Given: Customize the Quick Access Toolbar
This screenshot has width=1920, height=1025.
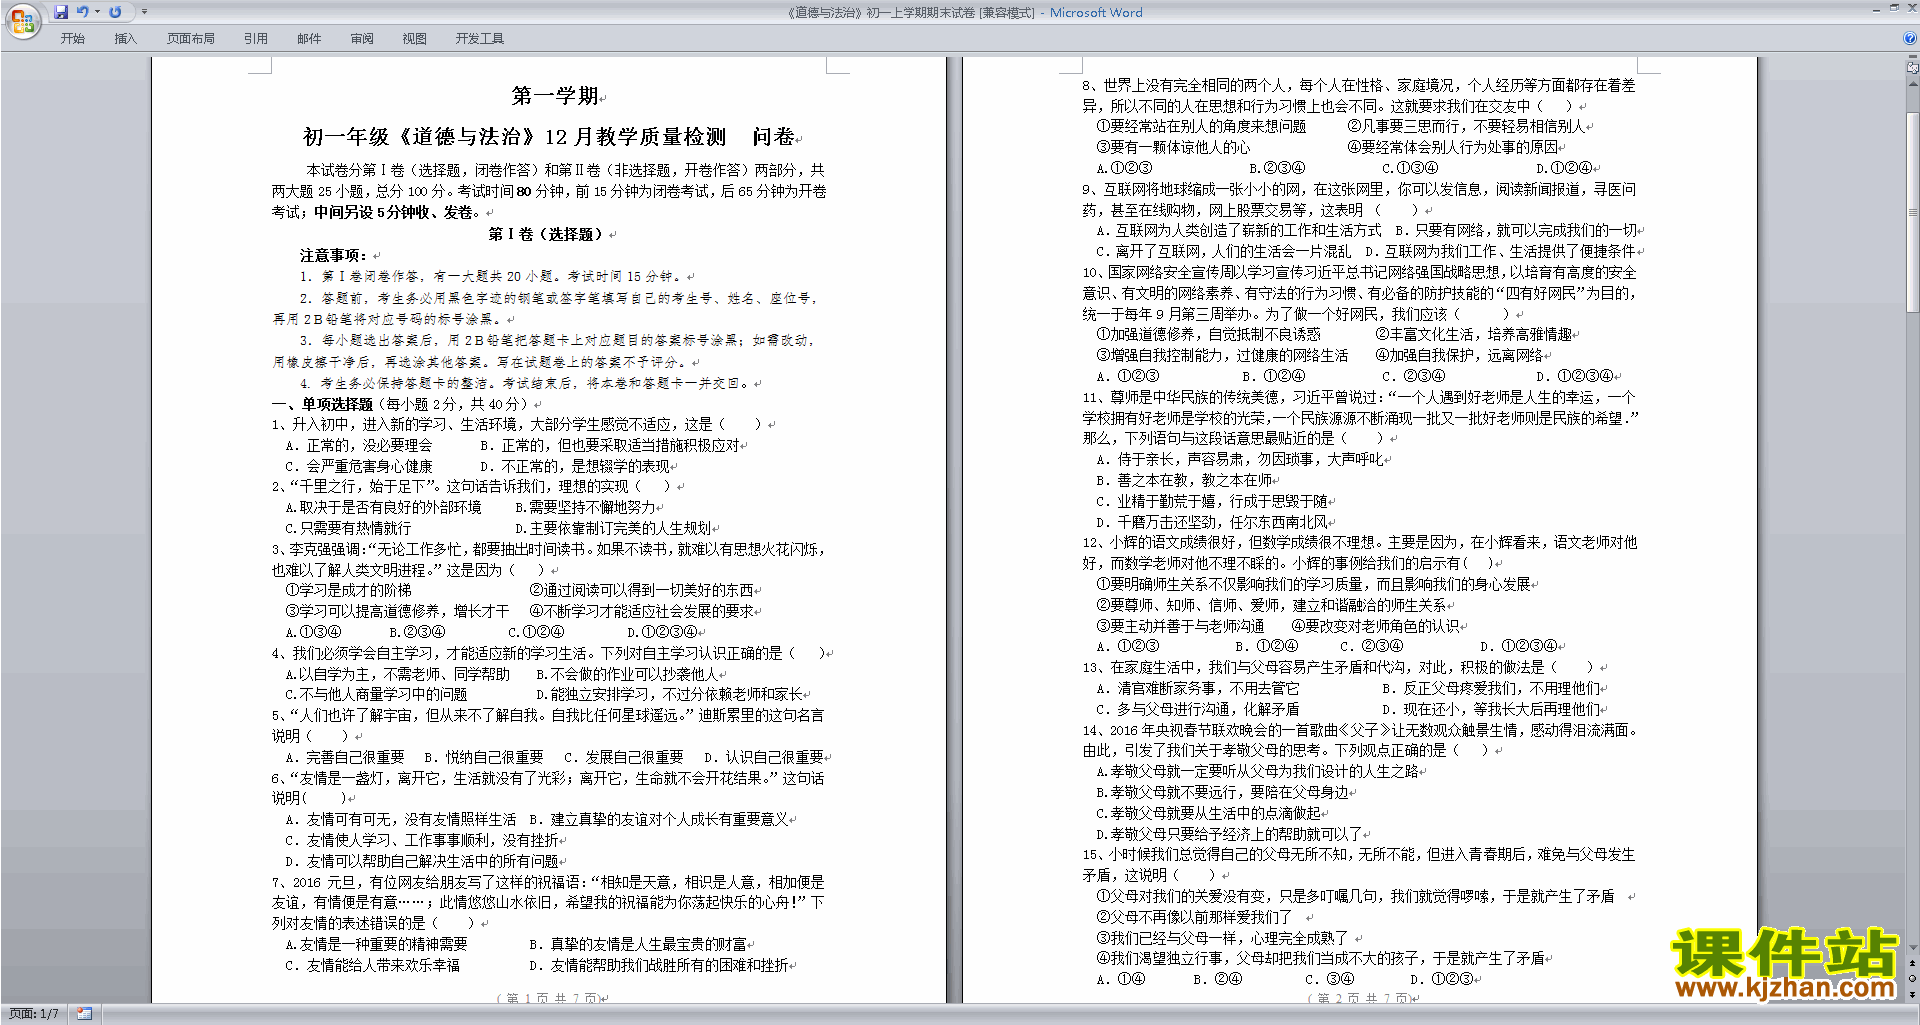Looking at the screenshot, I should 144,12.
